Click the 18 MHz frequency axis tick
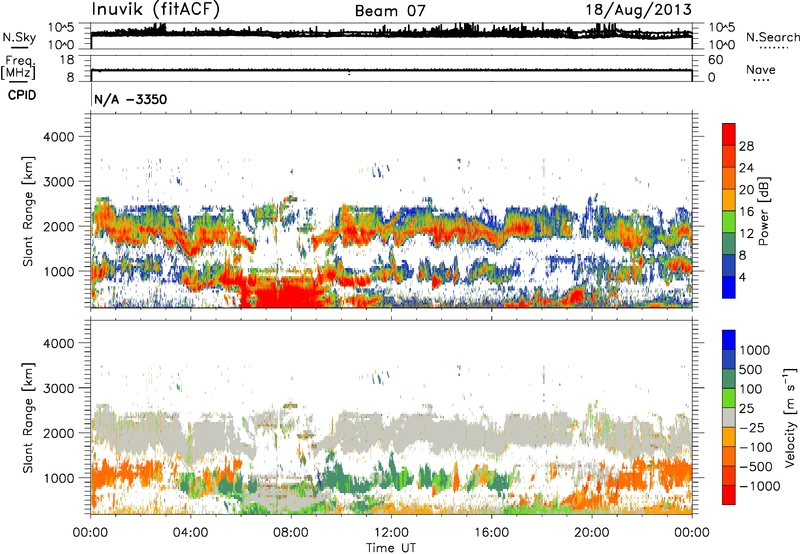800x554 pixels. click(x=67, y=60)
